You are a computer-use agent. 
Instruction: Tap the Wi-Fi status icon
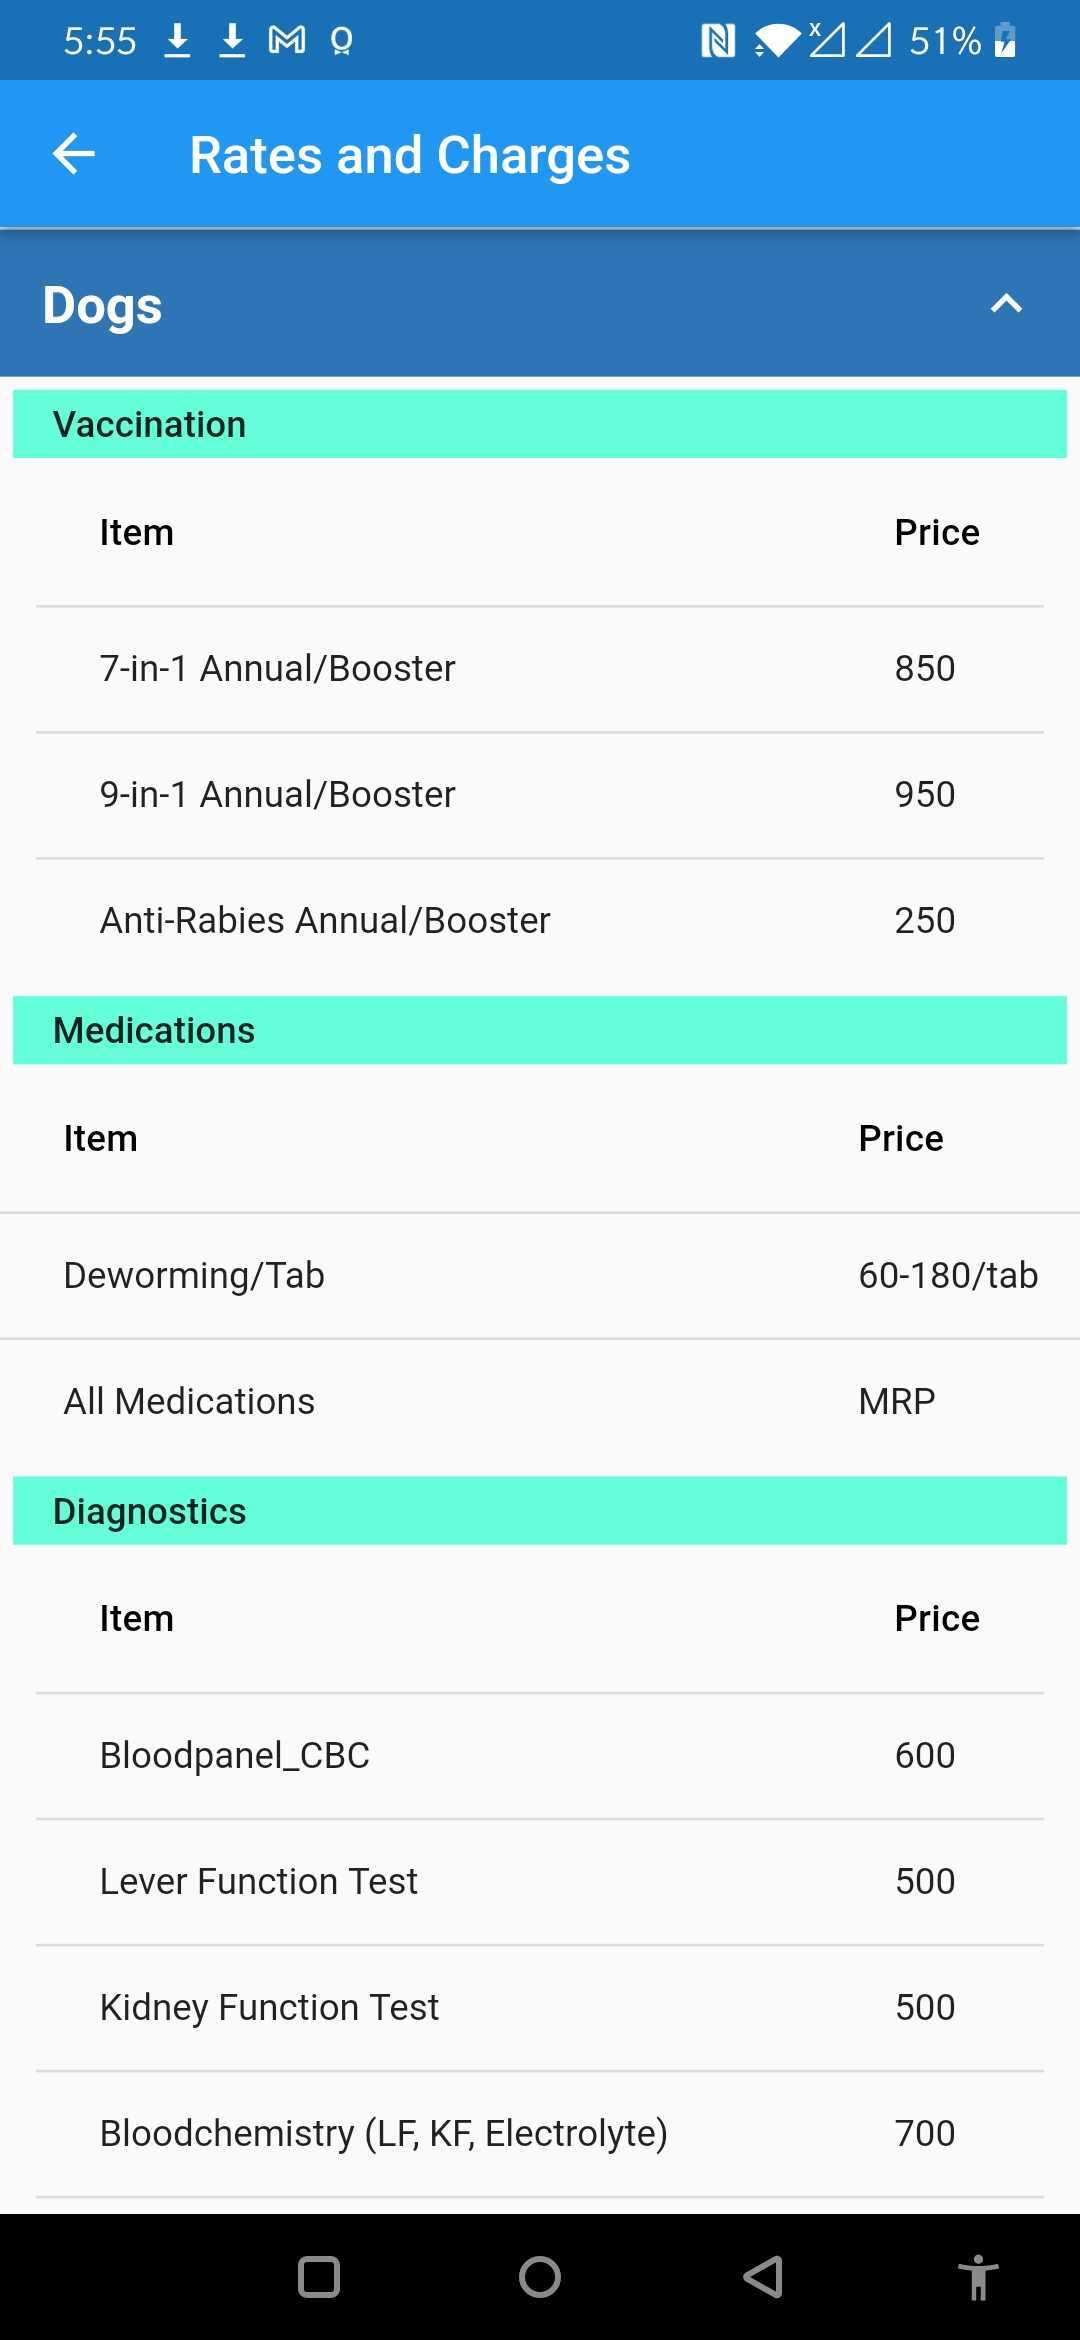pos(777,41)
